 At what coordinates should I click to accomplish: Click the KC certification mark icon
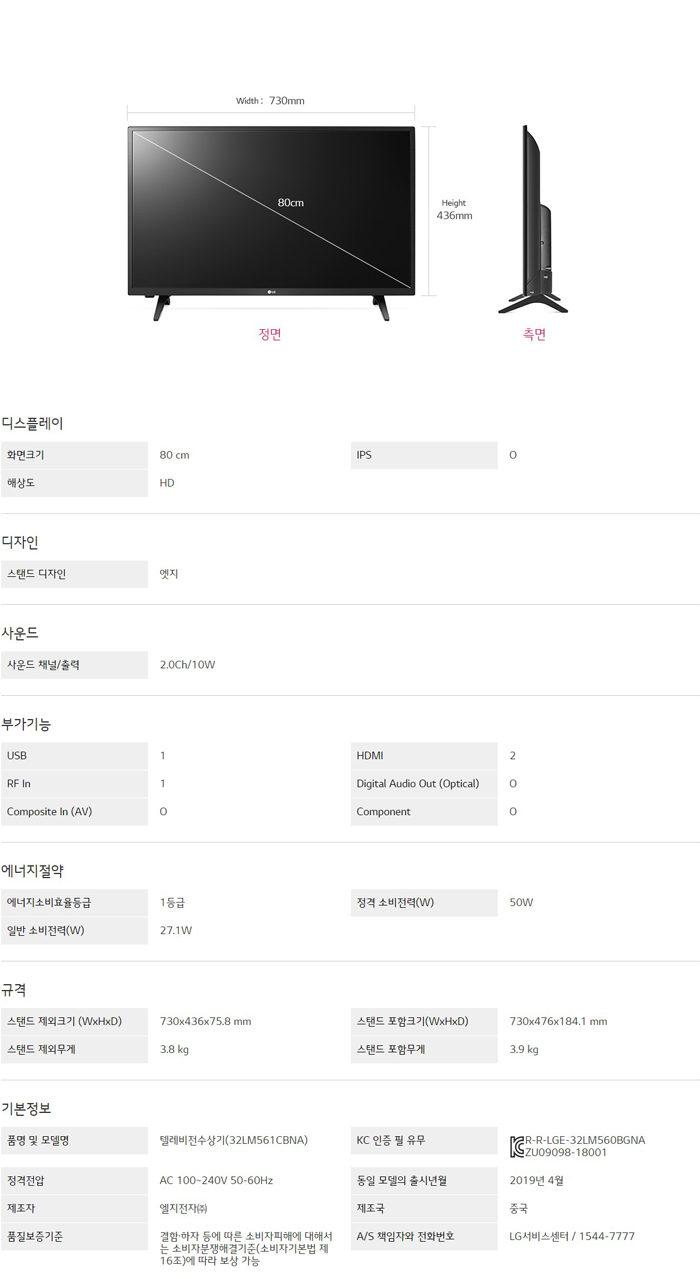517,1146
